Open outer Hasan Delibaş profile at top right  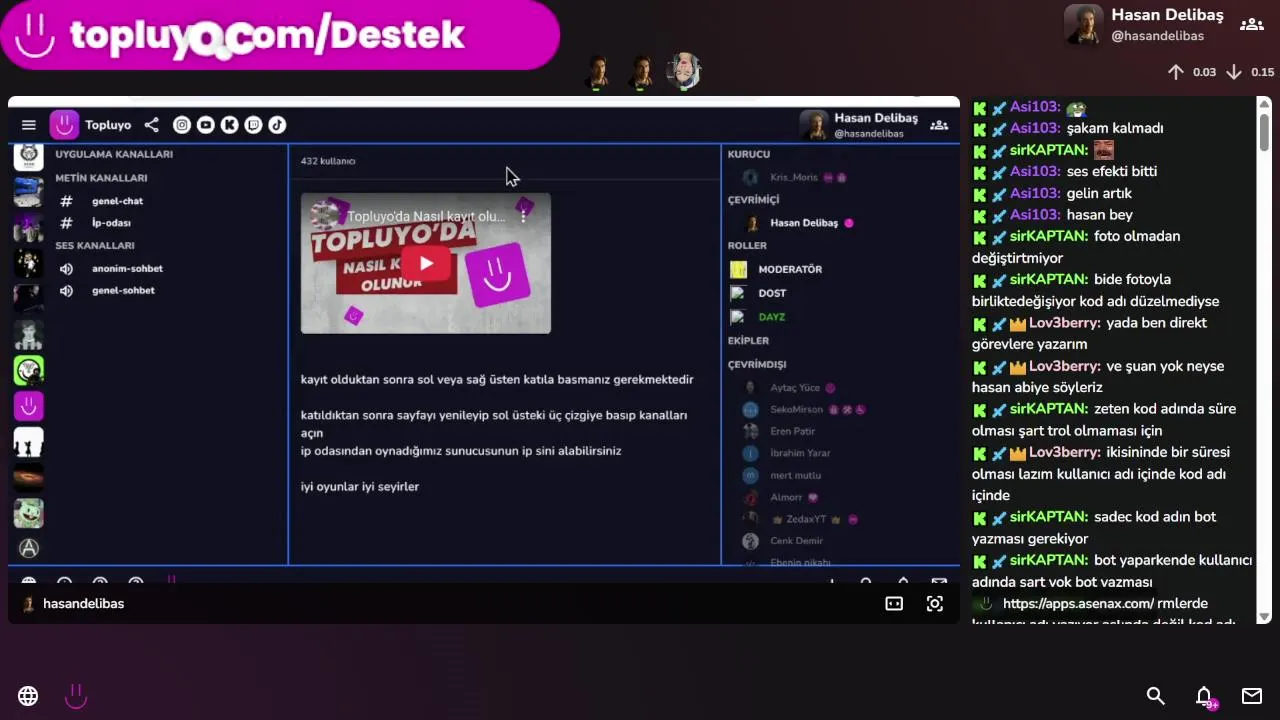coord(1145,24)
